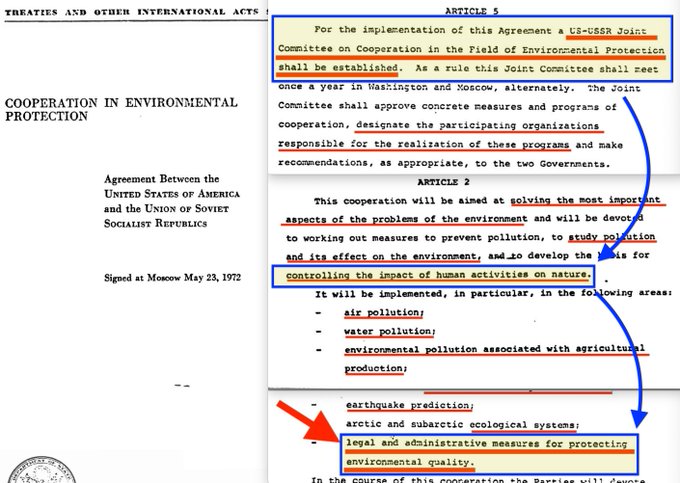
Task: Click "Agreement Between the" line on cover page
Action: 161,179
